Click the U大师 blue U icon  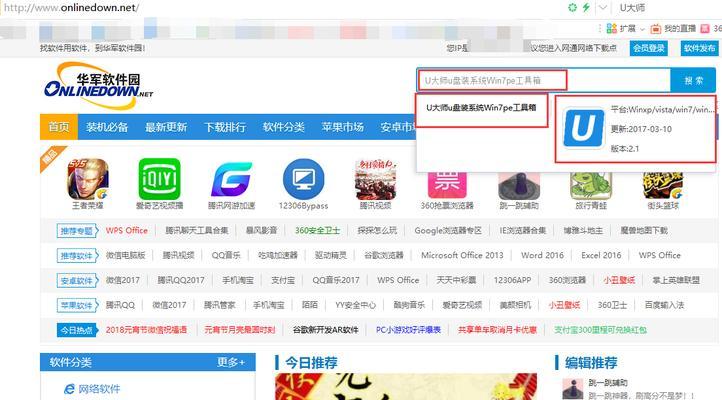583,128
